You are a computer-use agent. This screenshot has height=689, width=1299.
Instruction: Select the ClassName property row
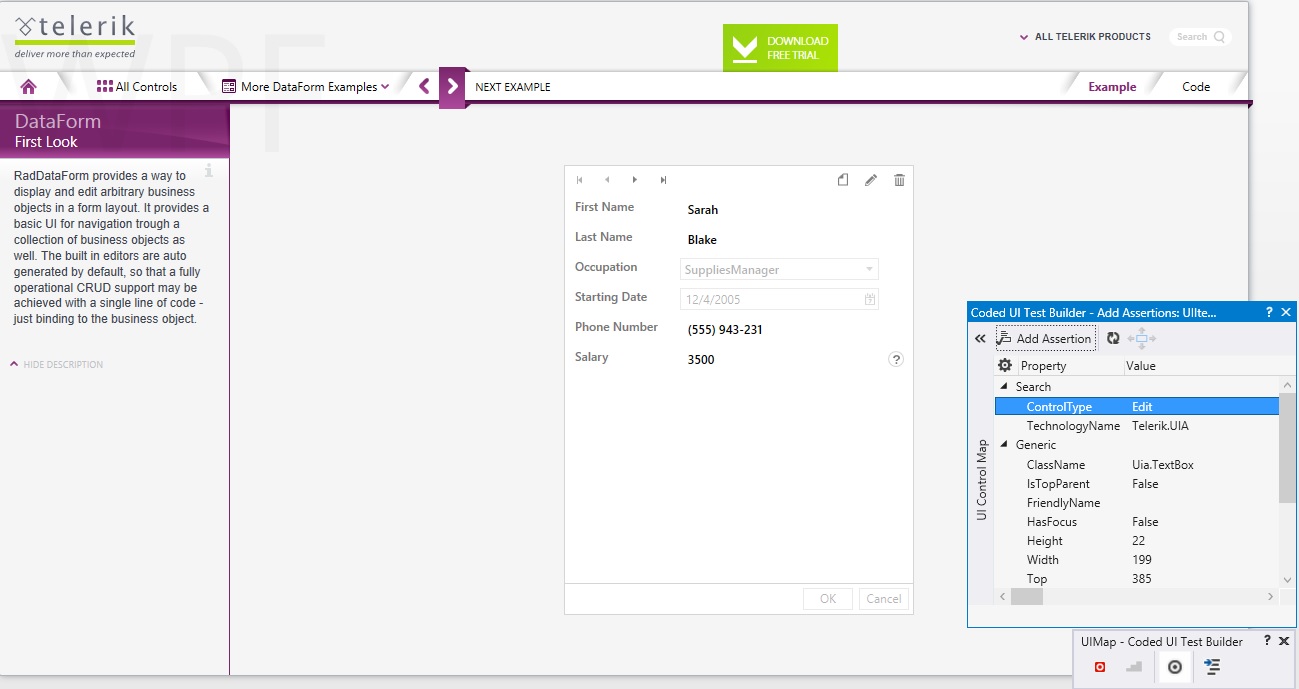pyautogui.click(x=1137, y=465)
